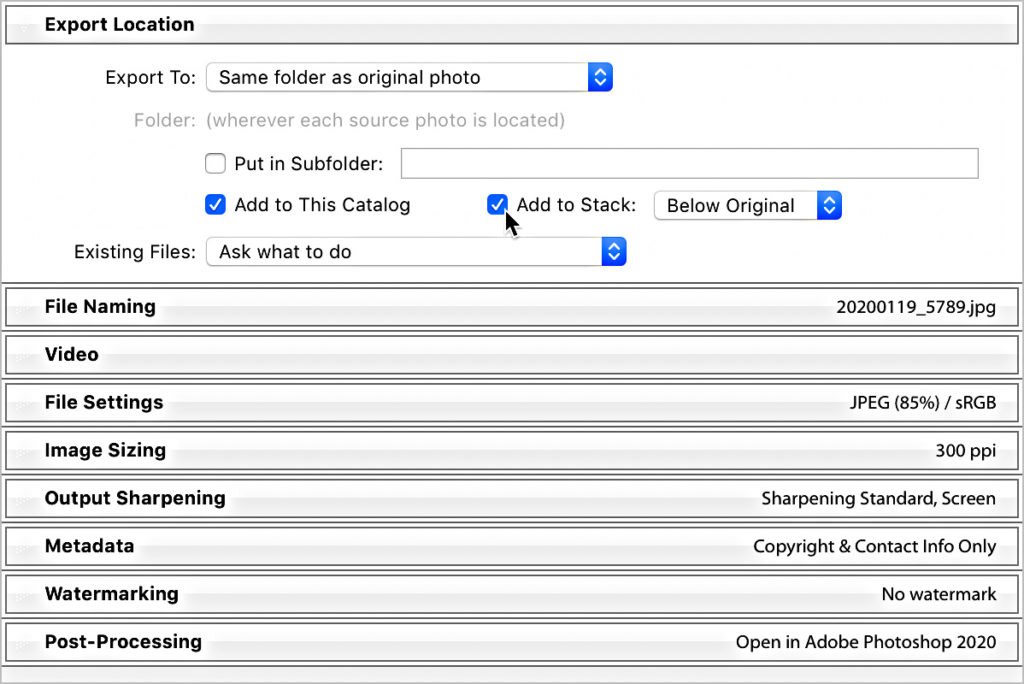Expand the Watermarking panel
The image size is (1024, 684).
(512, 594)
